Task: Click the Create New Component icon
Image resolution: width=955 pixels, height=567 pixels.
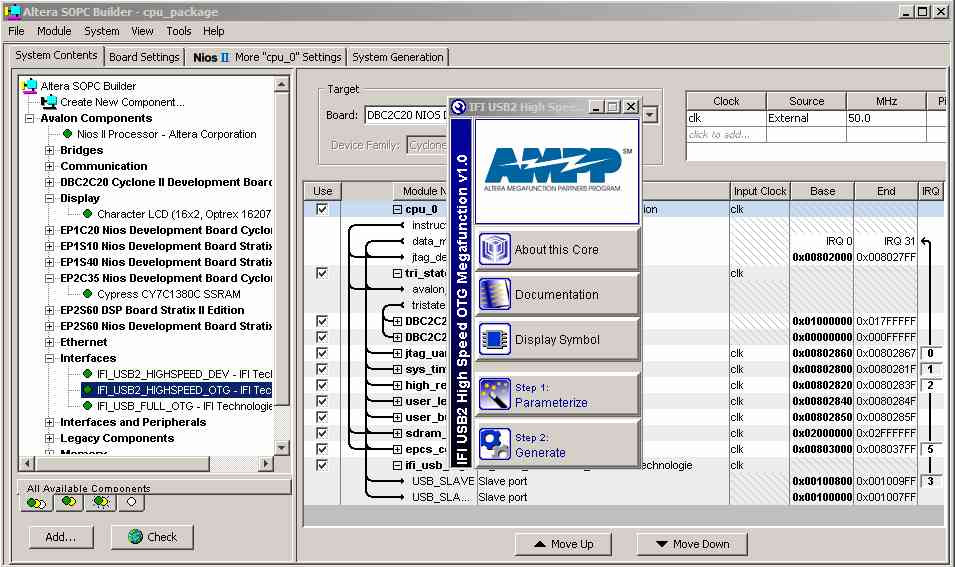Action: 49,102
